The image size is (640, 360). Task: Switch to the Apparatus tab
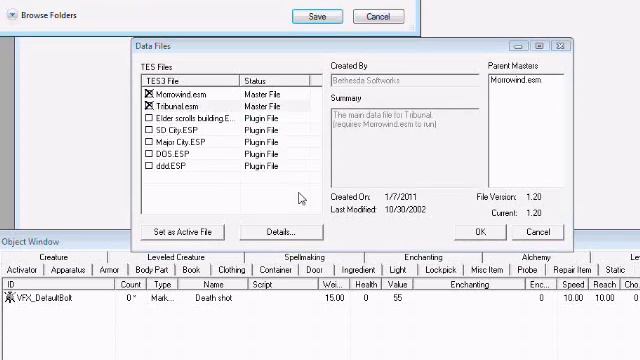coord(68,270)
